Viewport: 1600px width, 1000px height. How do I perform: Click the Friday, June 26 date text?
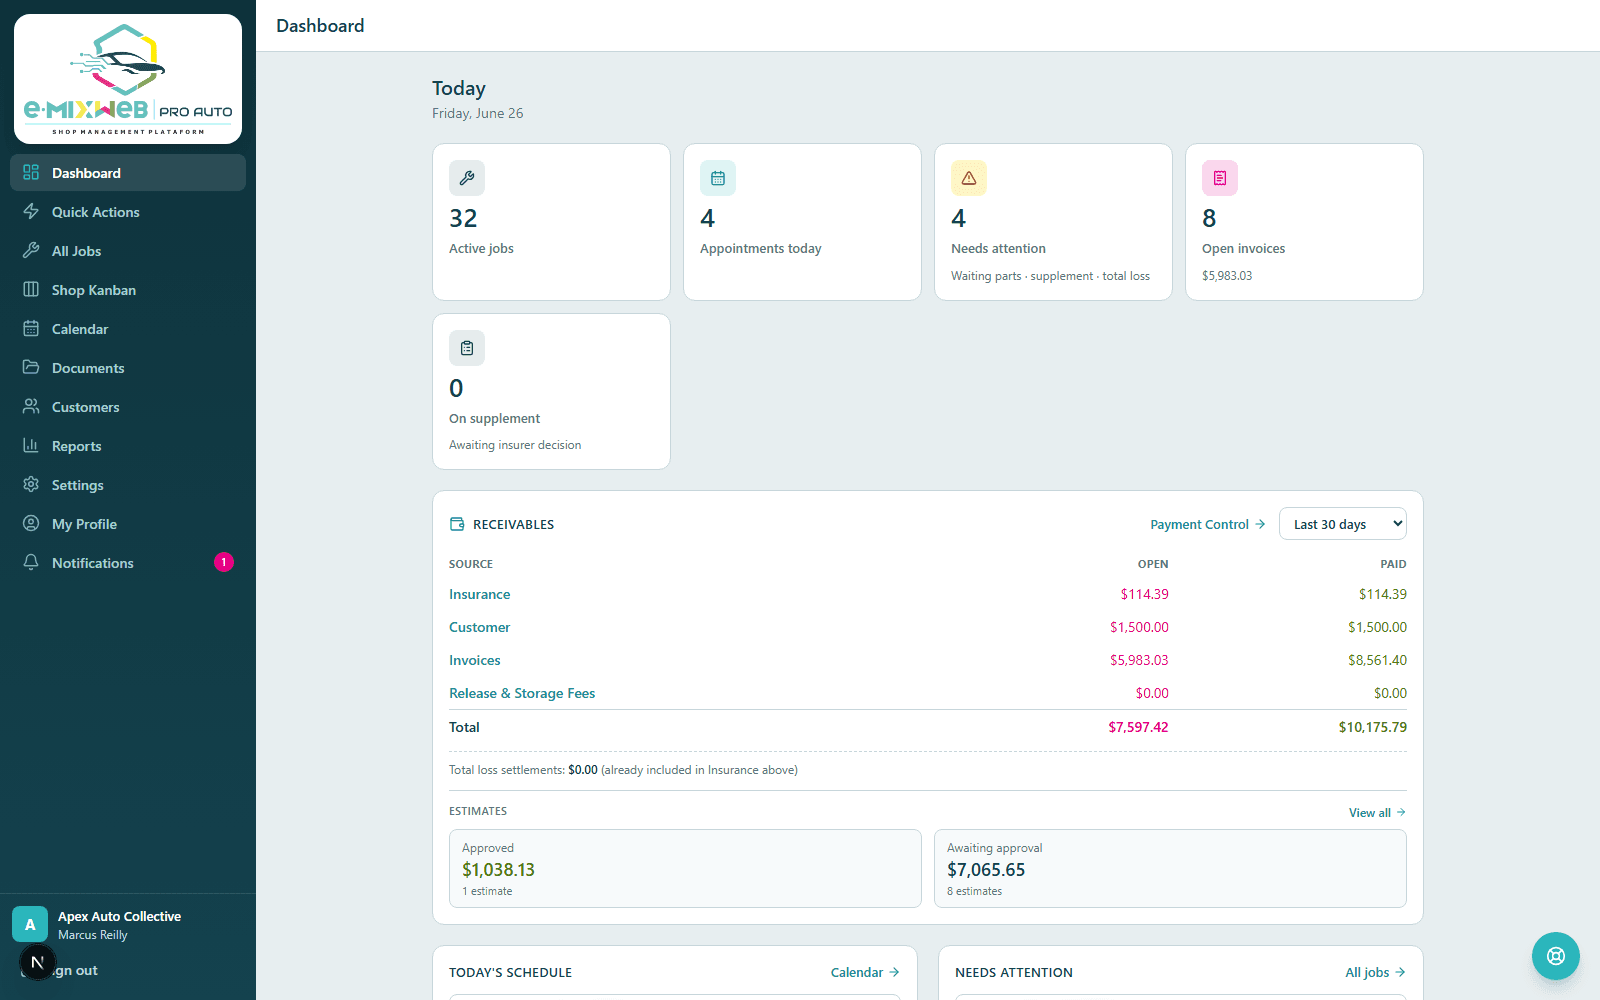(478, 113)
